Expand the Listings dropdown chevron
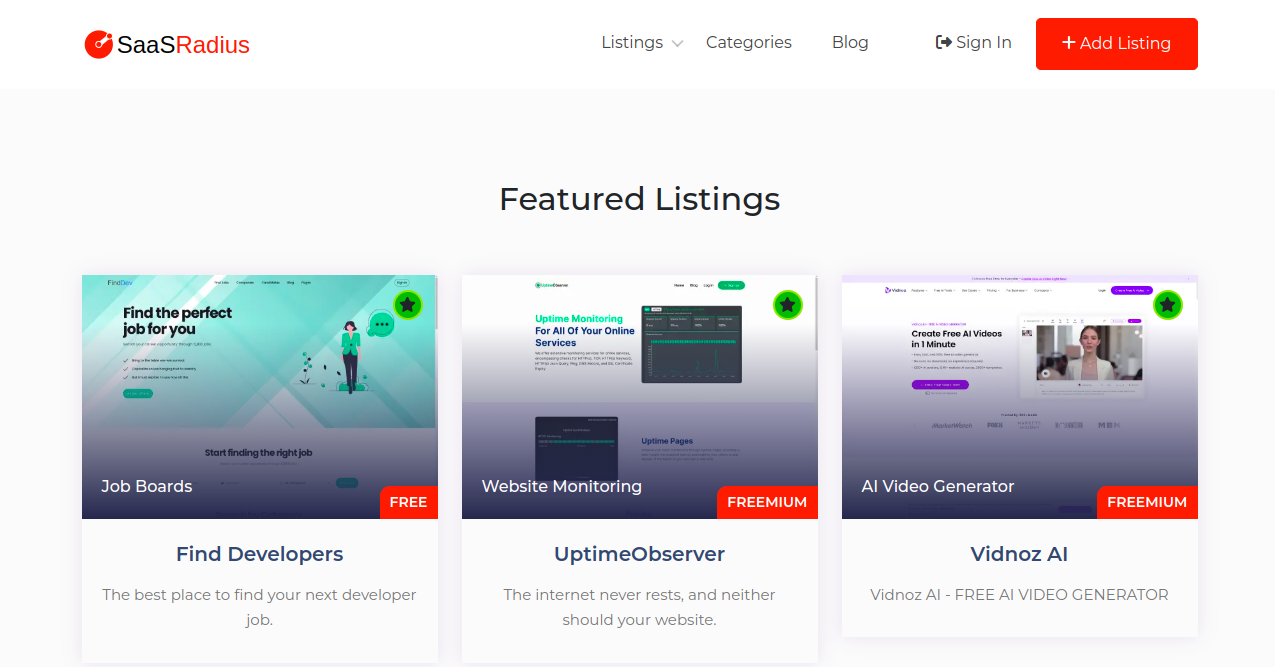Screen dimensions: 1275x667 (677, 43)
